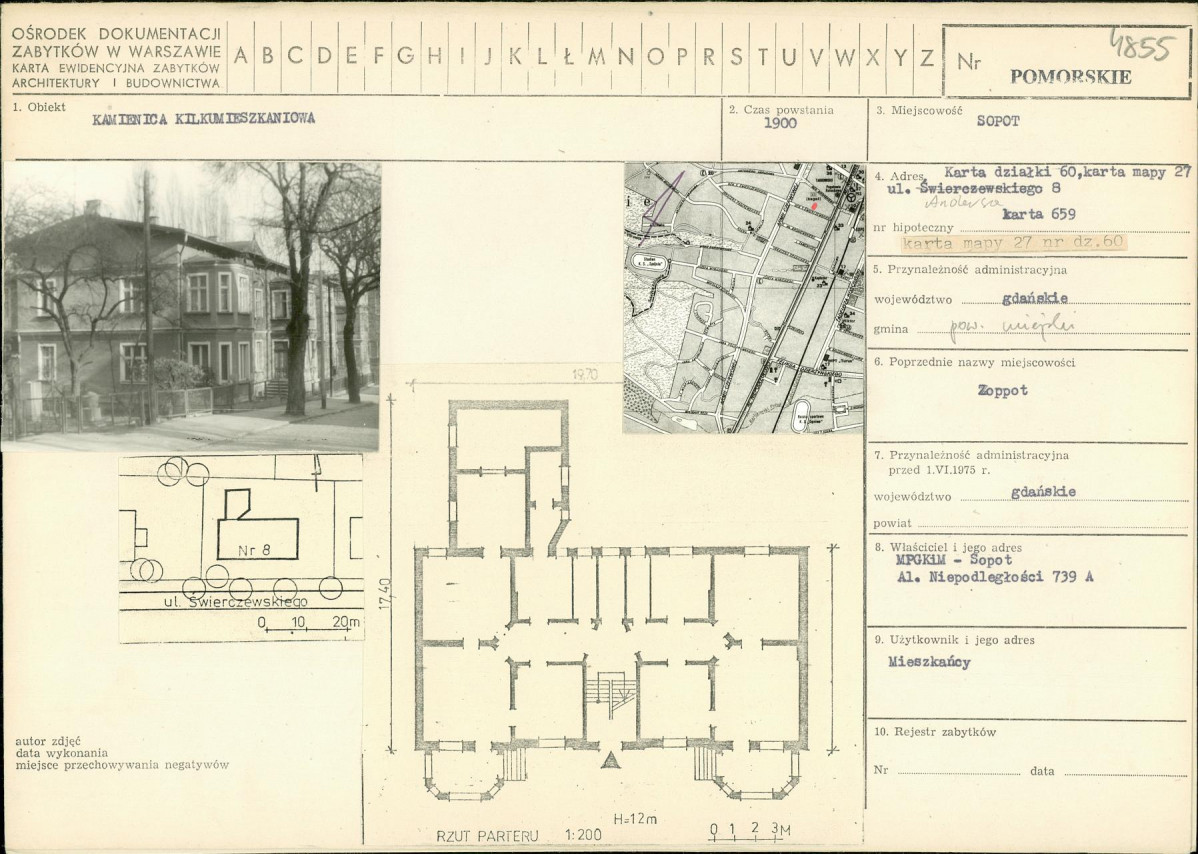This screenshot has width=1198, height=854.
Task: Click the 0-3M scale bar
Action: (749, 831)
